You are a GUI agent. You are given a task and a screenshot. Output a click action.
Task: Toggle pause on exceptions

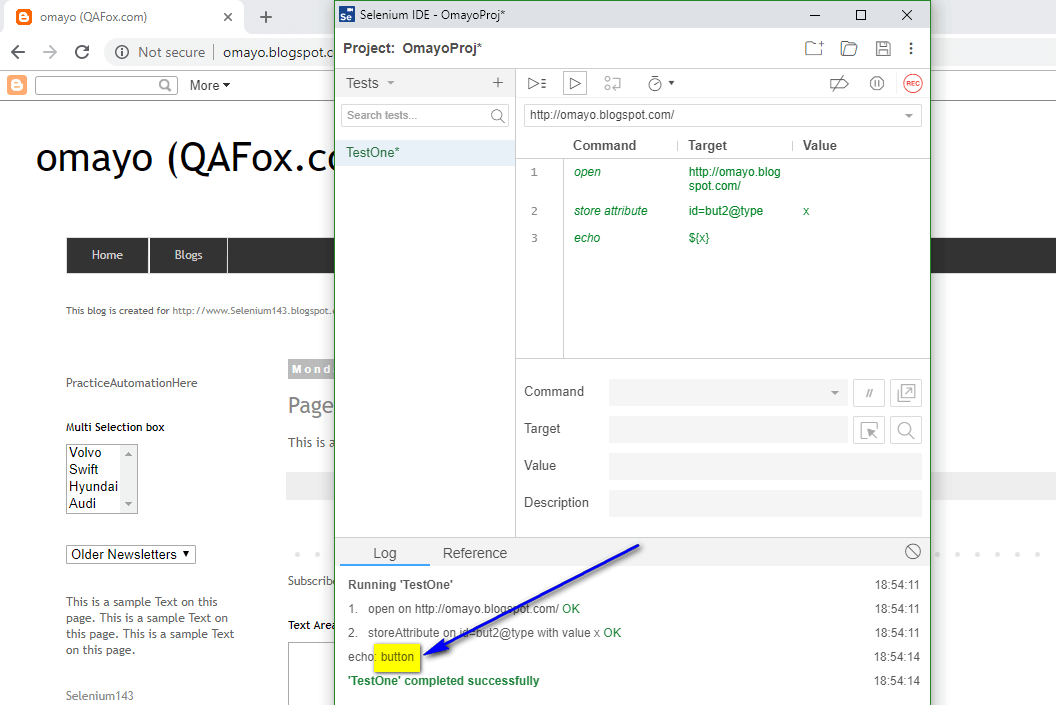pyautogui.click(x=877, y=83)
